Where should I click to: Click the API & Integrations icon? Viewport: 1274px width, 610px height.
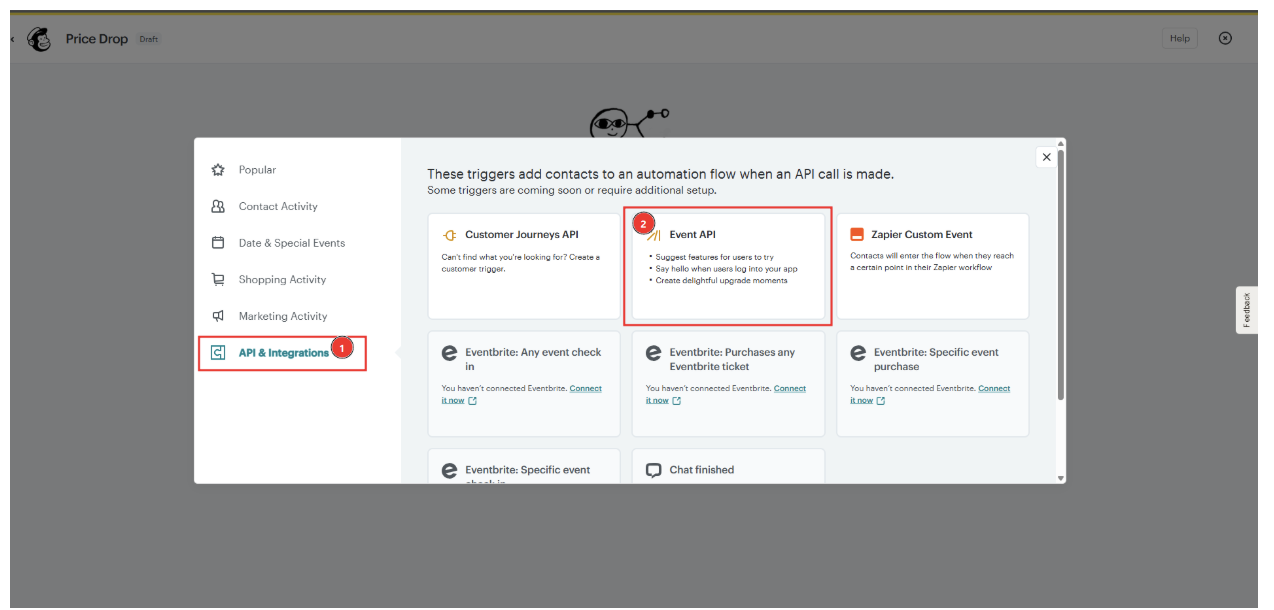(x=218, y=353)
